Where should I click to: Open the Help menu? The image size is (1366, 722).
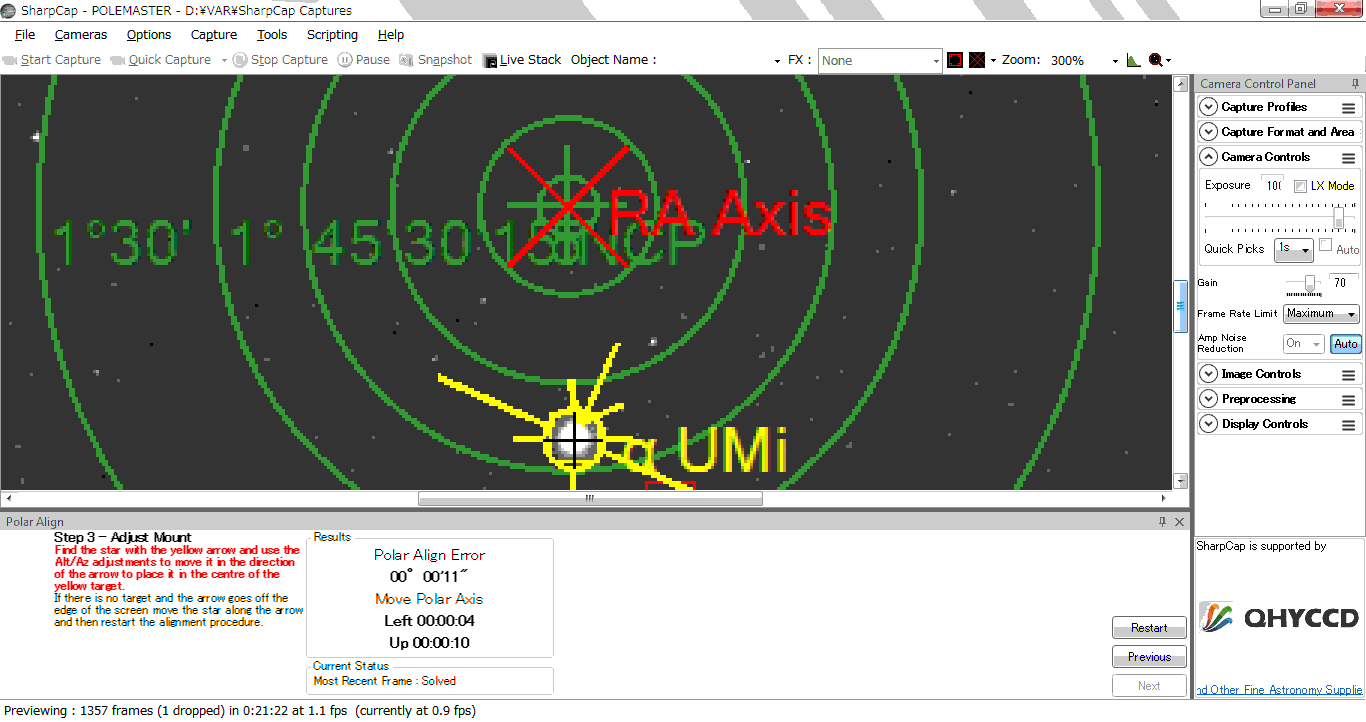click(x=391, y=35)
